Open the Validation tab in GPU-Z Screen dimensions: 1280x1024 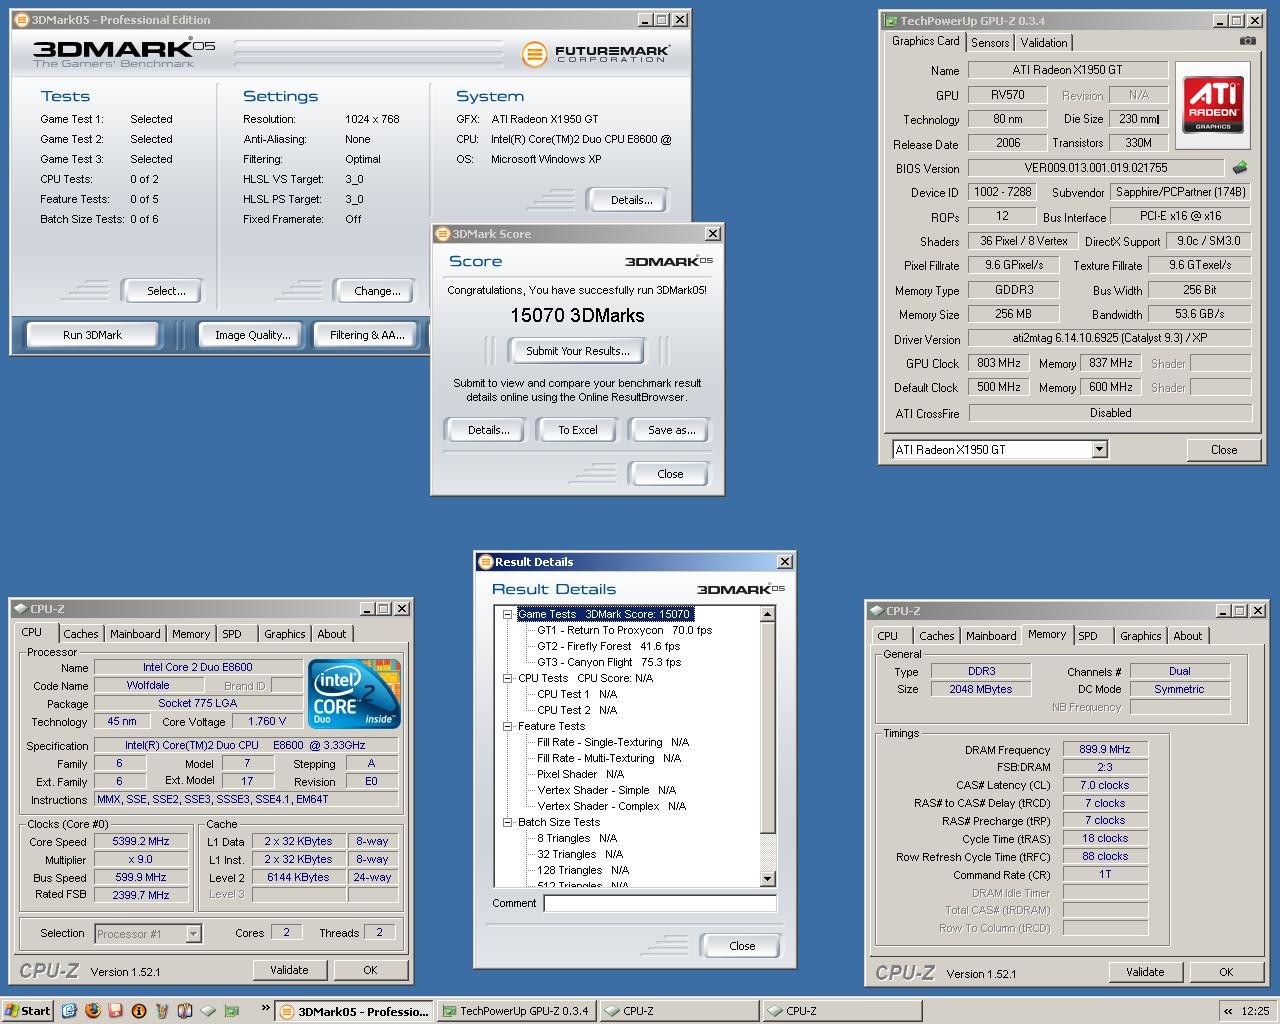(x=1044, y=42)
